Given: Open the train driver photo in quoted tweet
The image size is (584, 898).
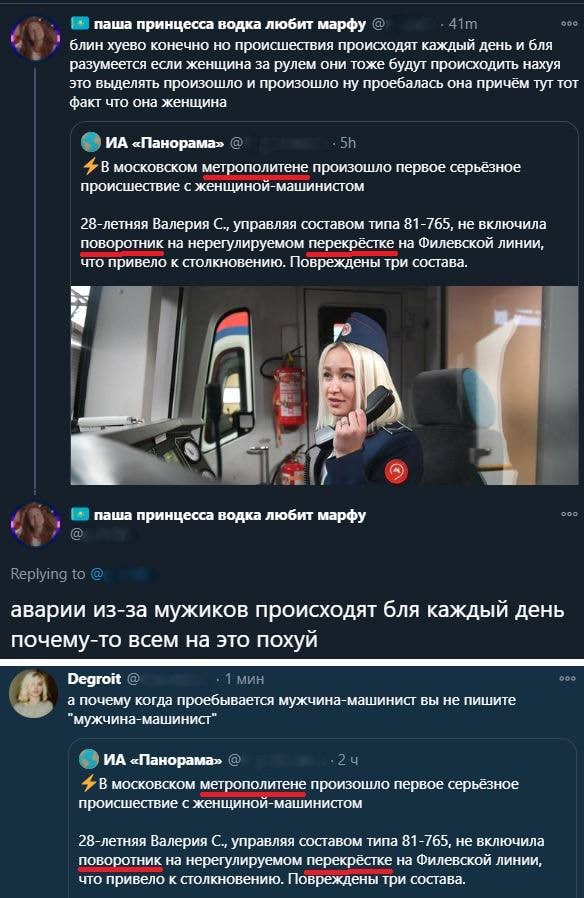Looking at the screenshot, I should point(324,385).
